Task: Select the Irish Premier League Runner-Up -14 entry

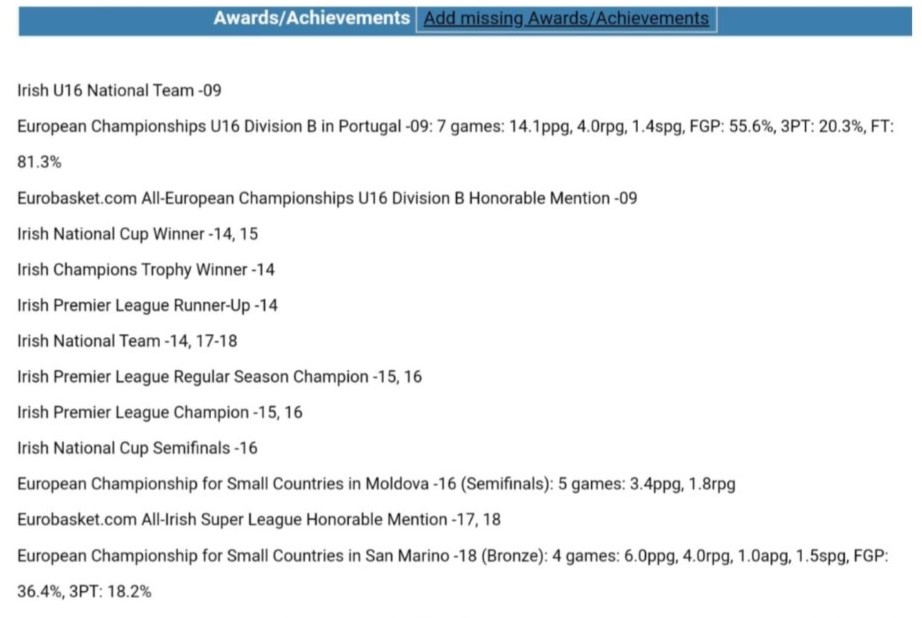Action: pyautogui.click(x=148, y=306)
